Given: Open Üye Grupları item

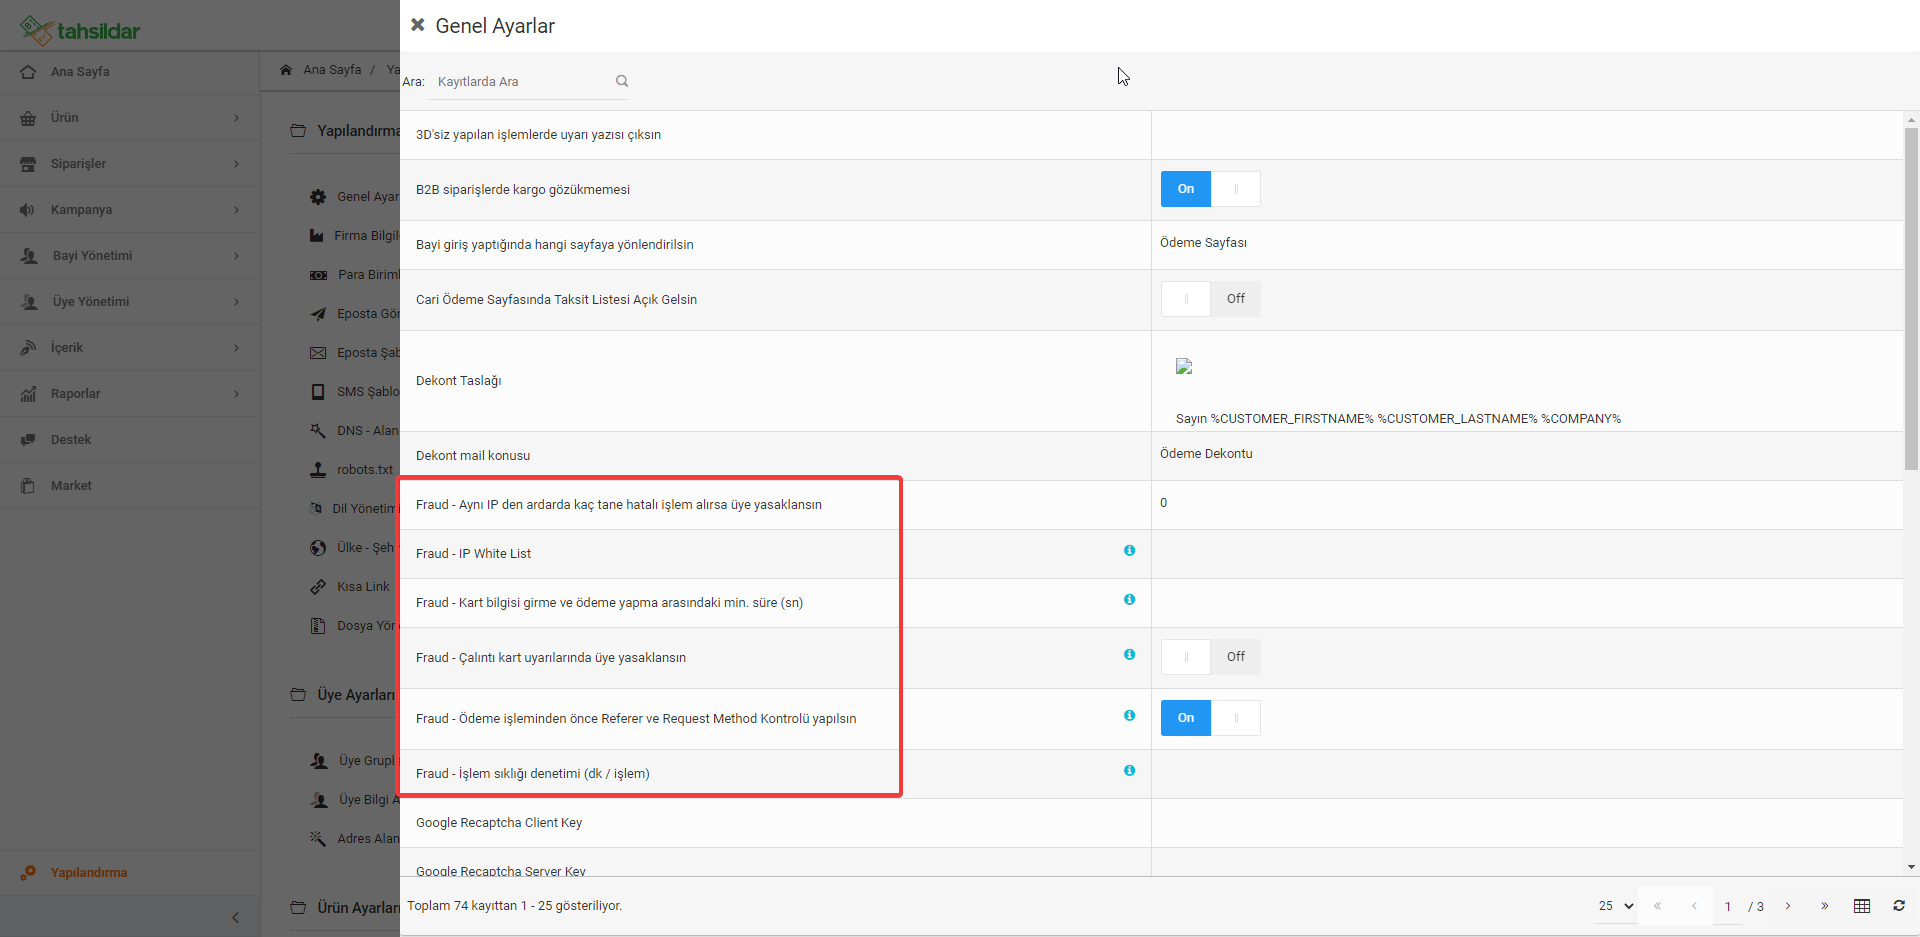Looking at the screenshot, I should click(354, 761).
